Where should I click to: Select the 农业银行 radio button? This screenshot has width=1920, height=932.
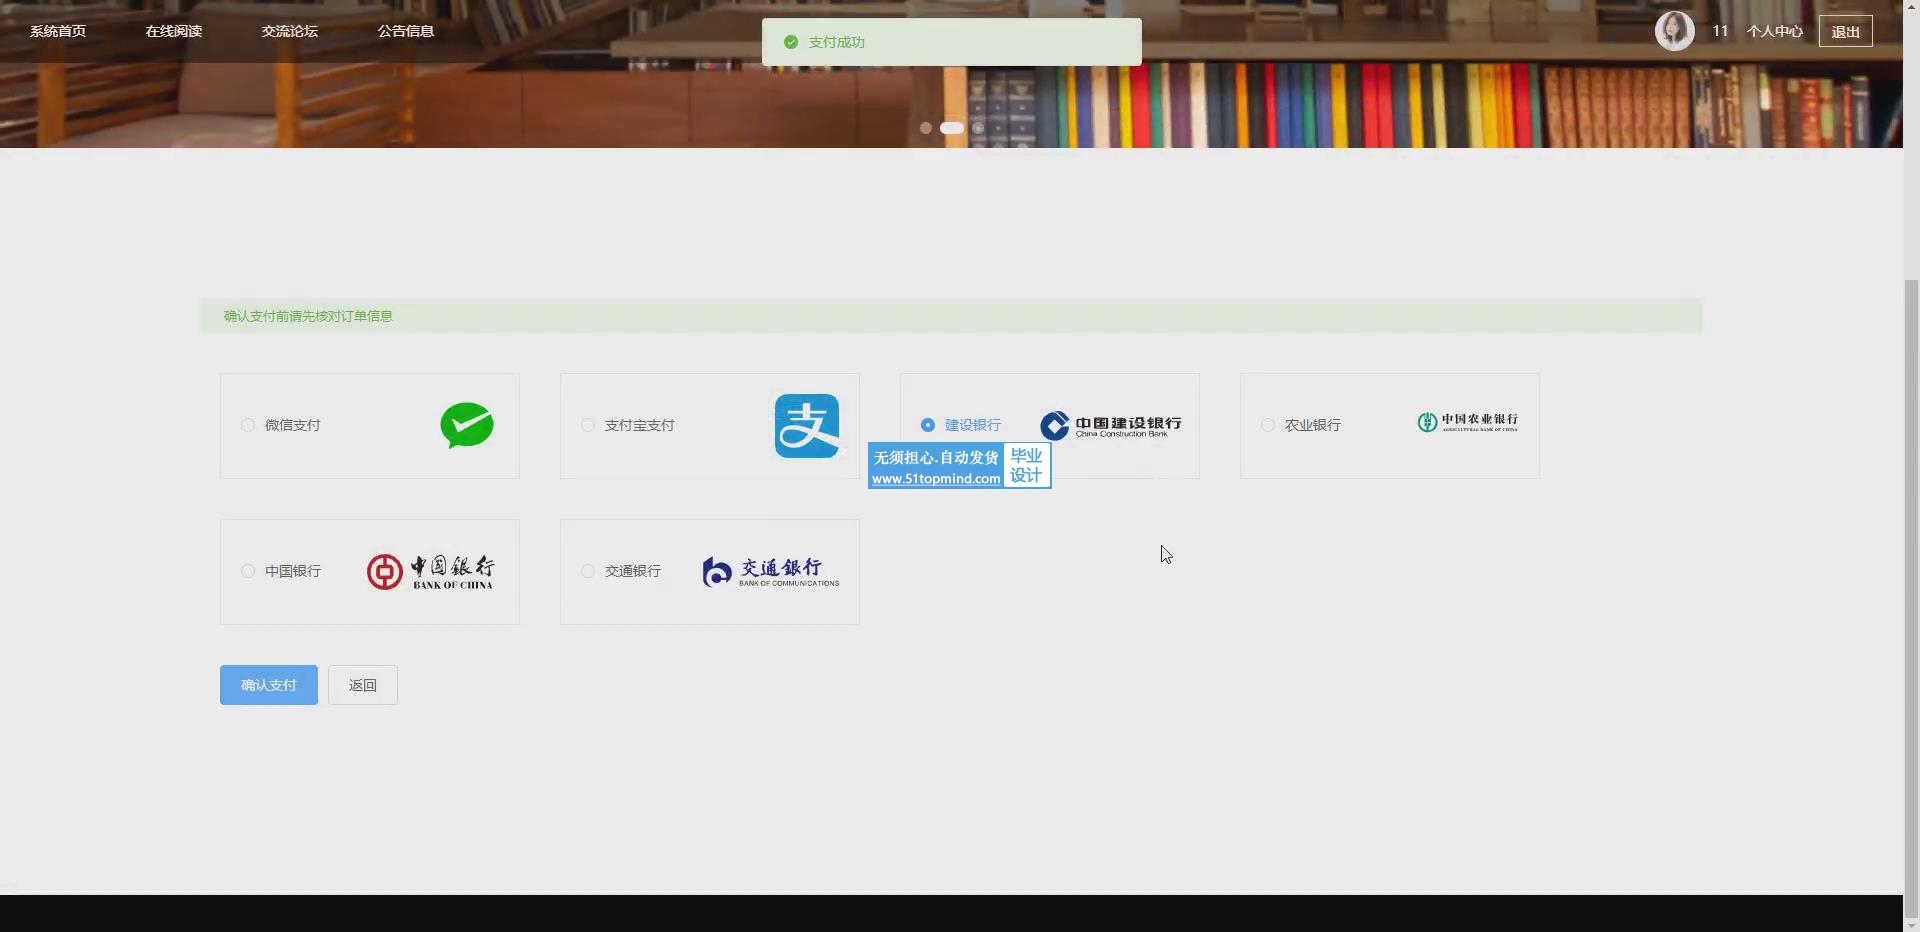[x=1268, y=425]
